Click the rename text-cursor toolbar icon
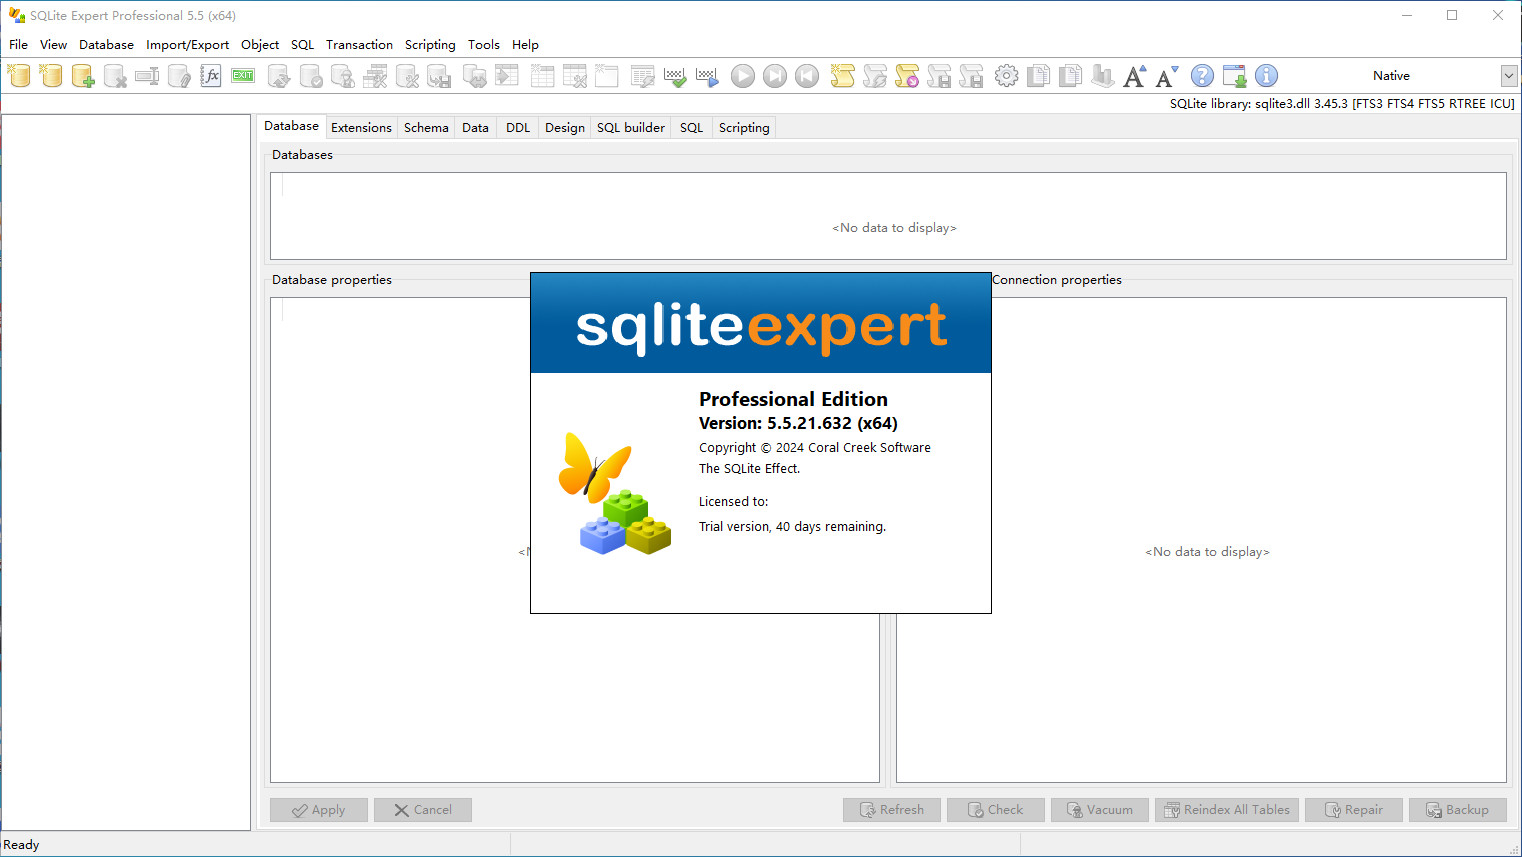Image resolution: width=1522 pixels, height=857 pixels. click(x=147, y=76)
